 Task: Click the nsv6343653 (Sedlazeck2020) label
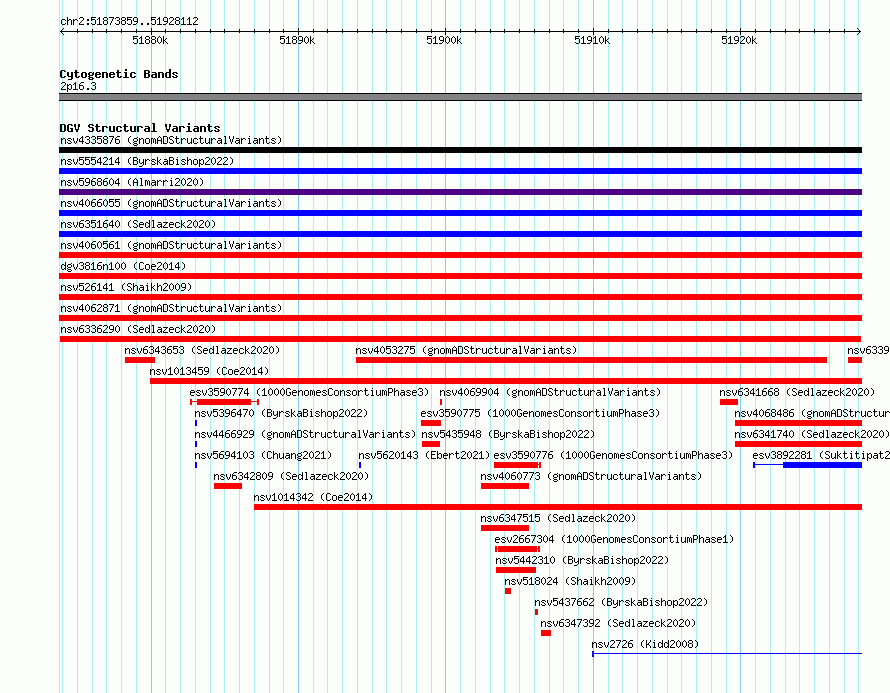202,350
